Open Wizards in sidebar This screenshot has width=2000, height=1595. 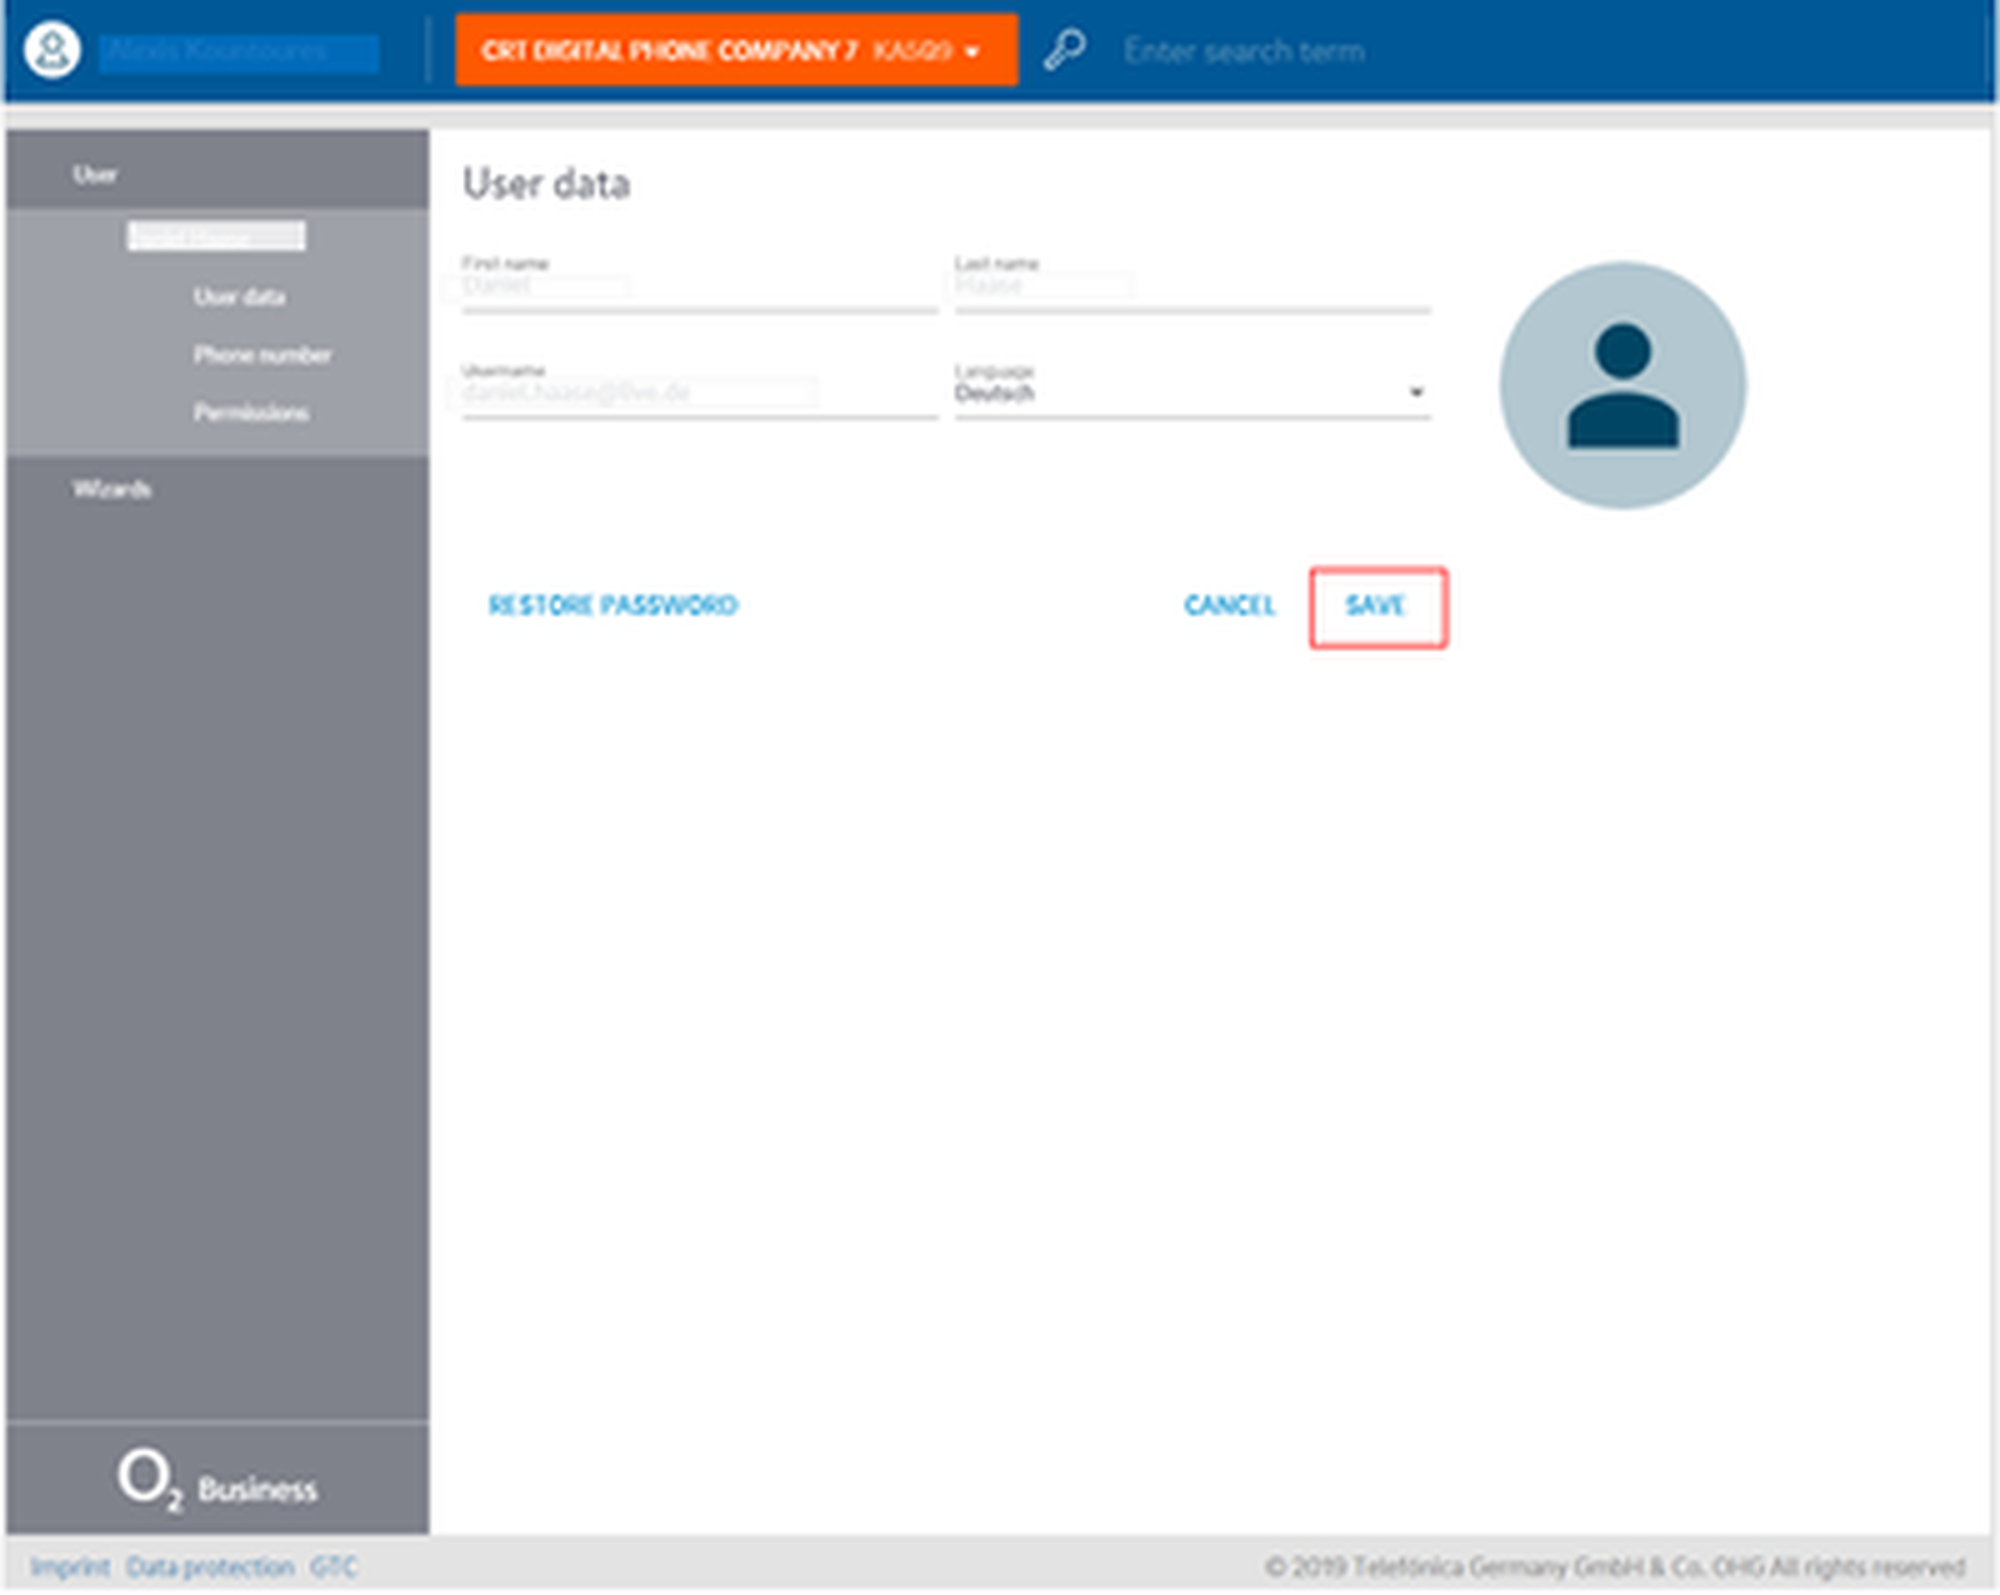click(x=112, y=489)
